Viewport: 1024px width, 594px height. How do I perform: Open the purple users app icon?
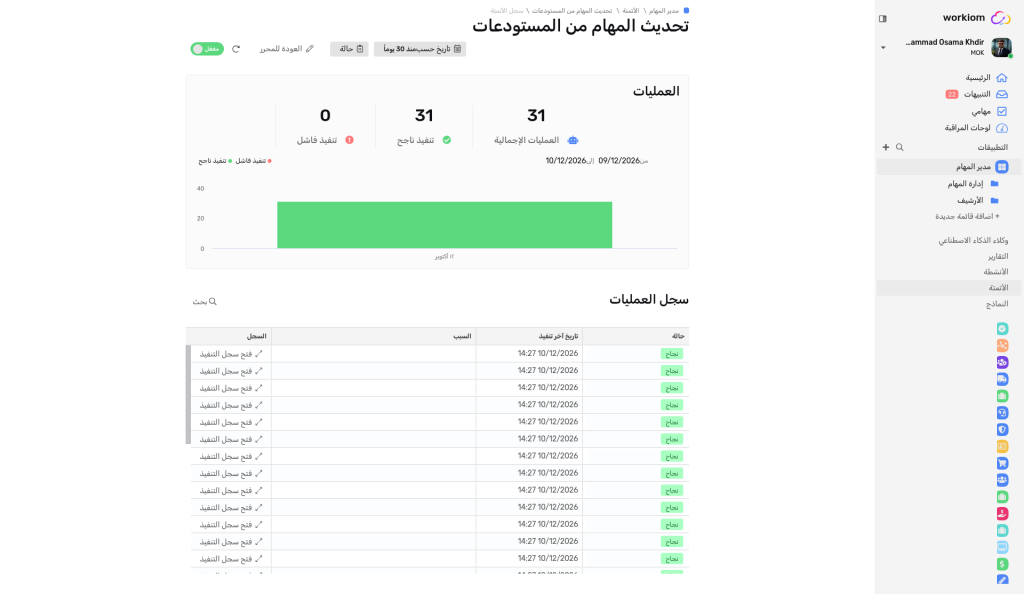pos(1002,362)
